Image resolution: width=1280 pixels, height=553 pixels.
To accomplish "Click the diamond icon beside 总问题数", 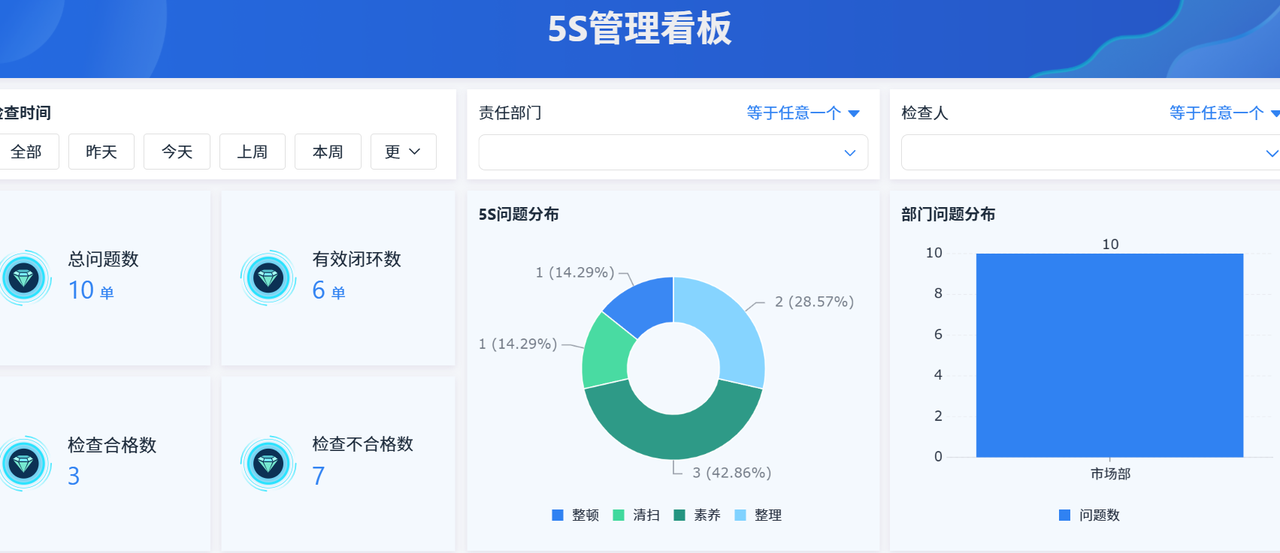I will tap(23, 277).
